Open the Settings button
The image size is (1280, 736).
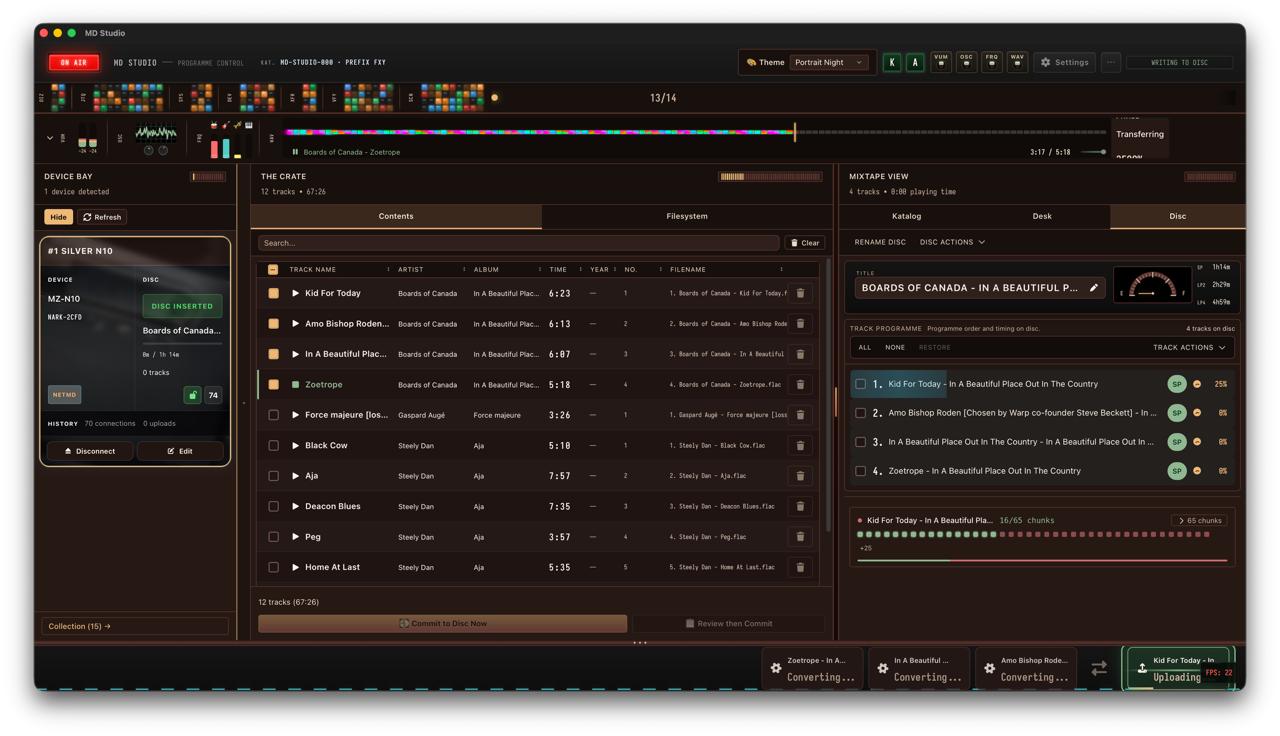click(x=1064, y=62)
